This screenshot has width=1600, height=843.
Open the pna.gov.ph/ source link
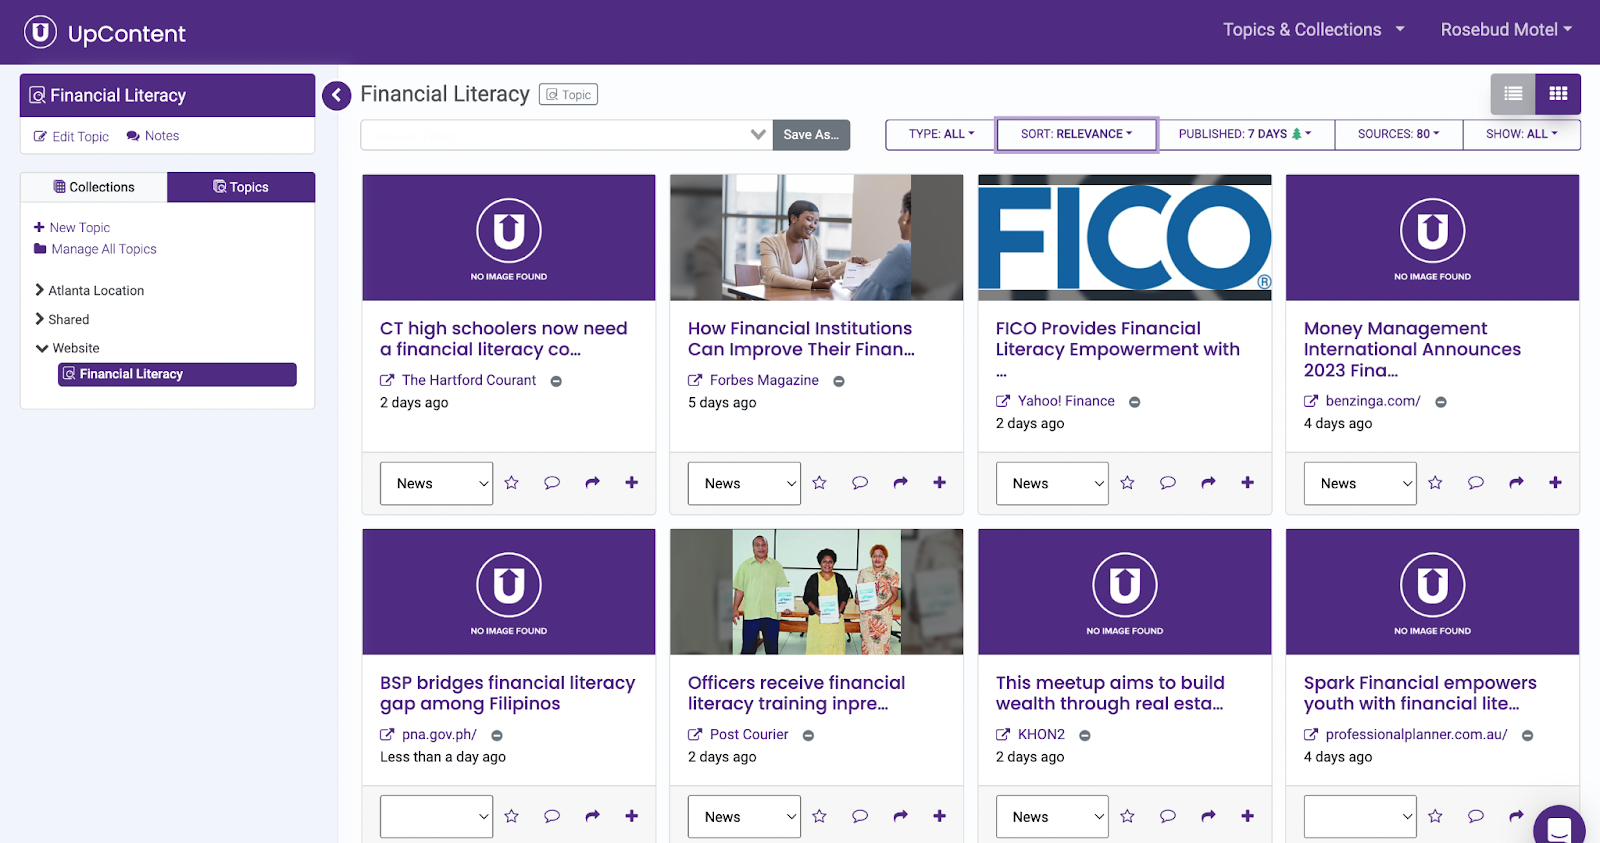[x=439, y=734]
